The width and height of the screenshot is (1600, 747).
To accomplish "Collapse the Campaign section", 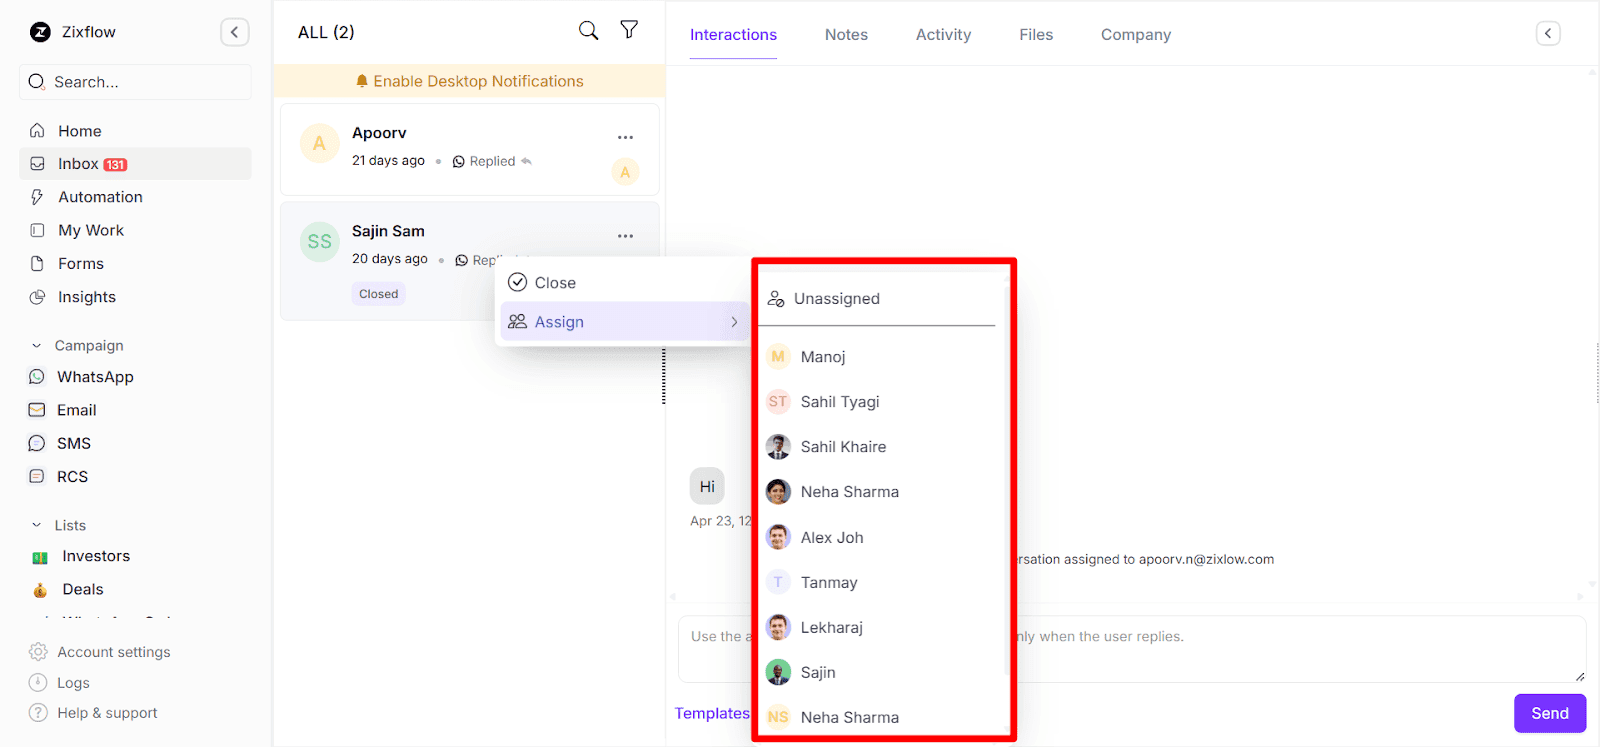I will coord(37,346).
